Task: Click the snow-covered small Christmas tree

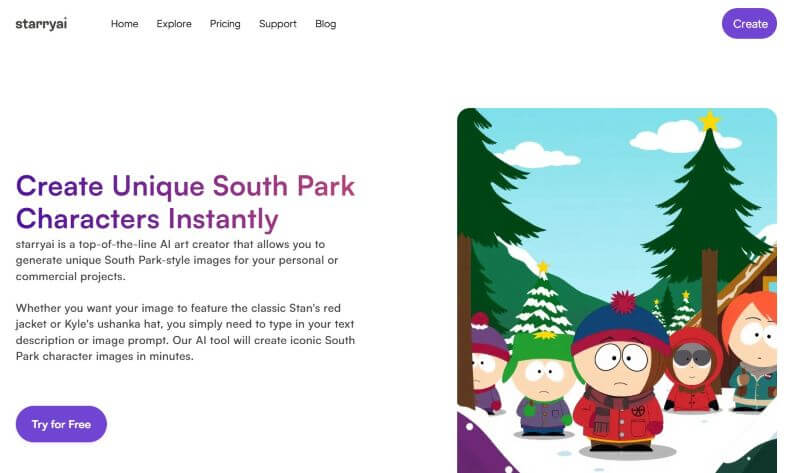Action: click(542, 304)
